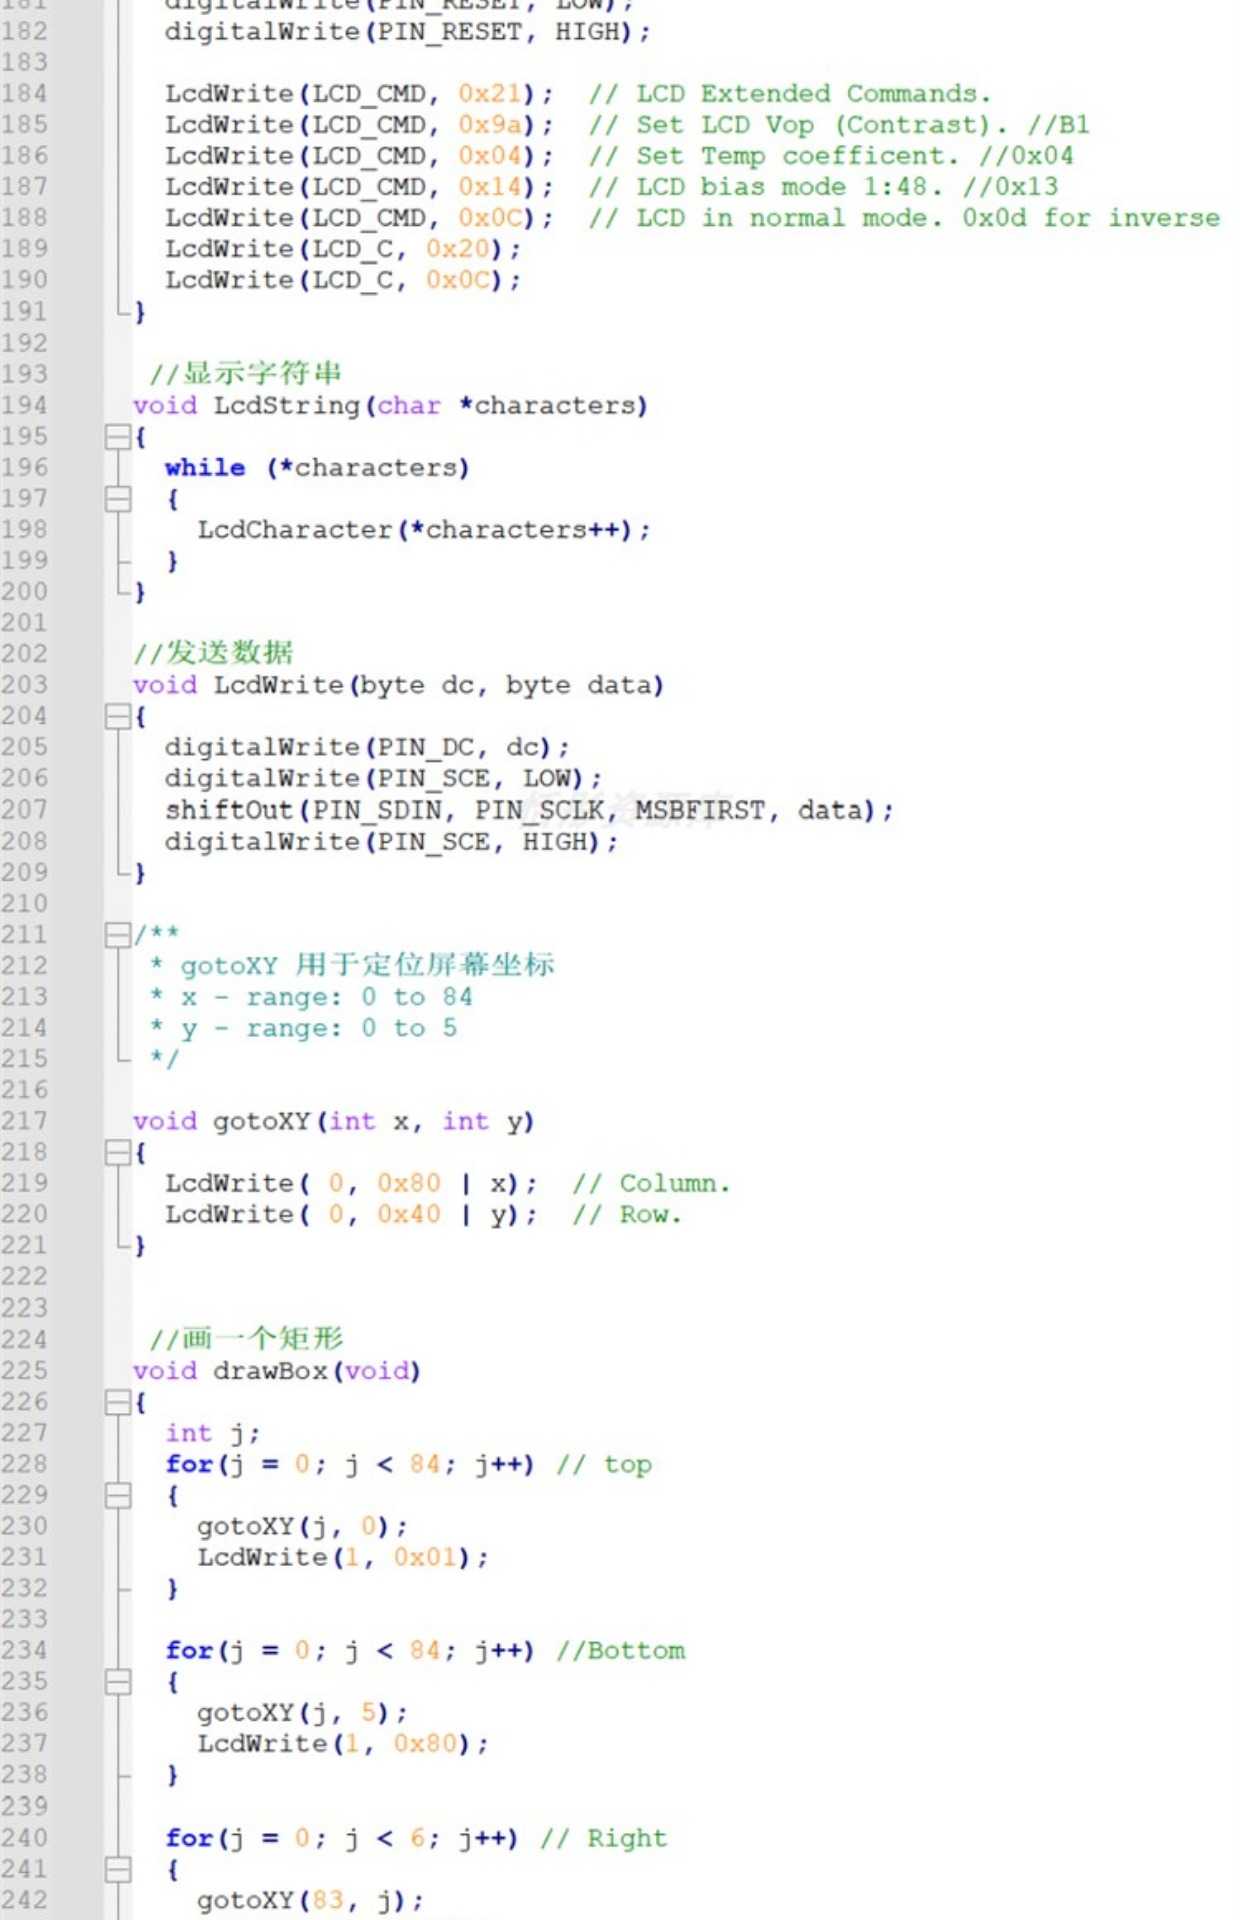The image size is (1240, 1920).
Task: Click the '// Row.' comment
Action: coord(627,1214)
